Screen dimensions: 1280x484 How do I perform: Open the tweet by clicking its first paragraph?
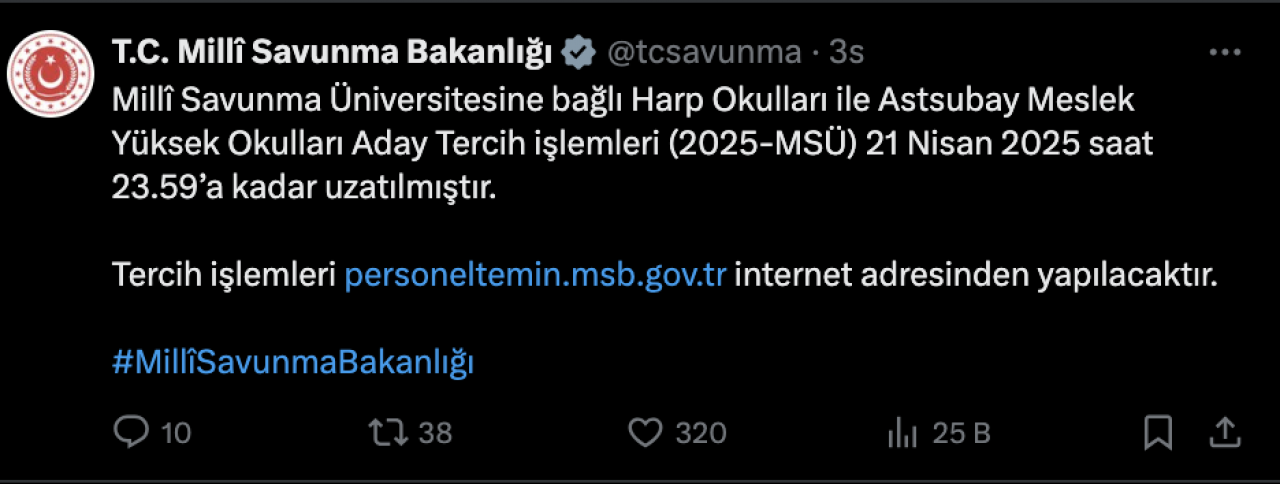pyautogui.click(x=633, y=144)
